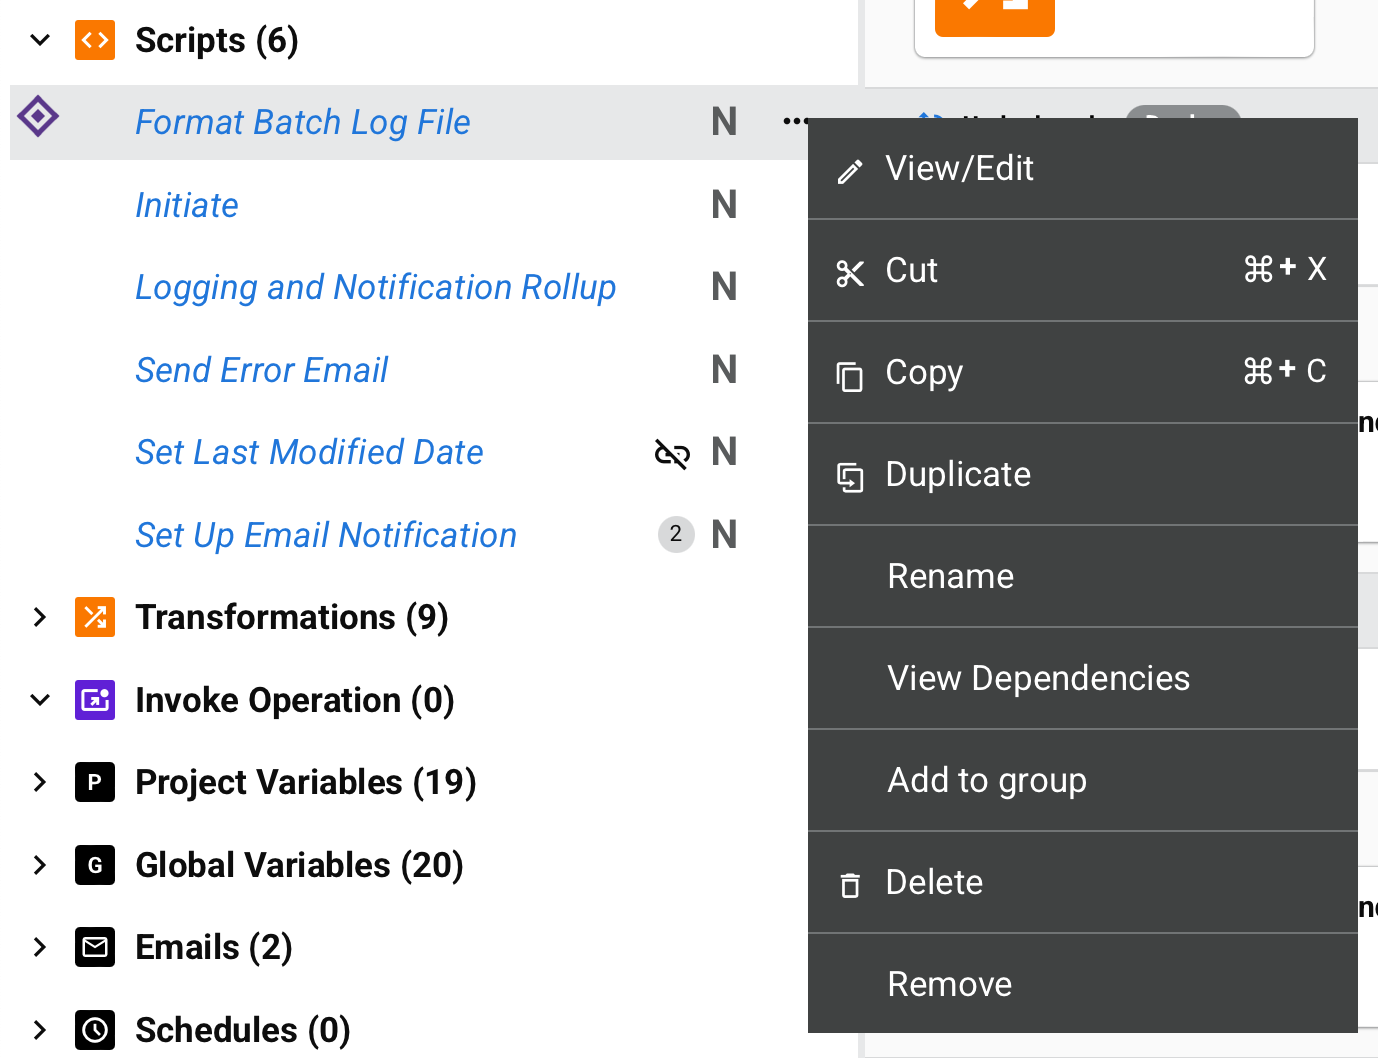Viewport: 1378px width, 1058px height.
Task: Expand the Global Variables section
Action: 40,865
